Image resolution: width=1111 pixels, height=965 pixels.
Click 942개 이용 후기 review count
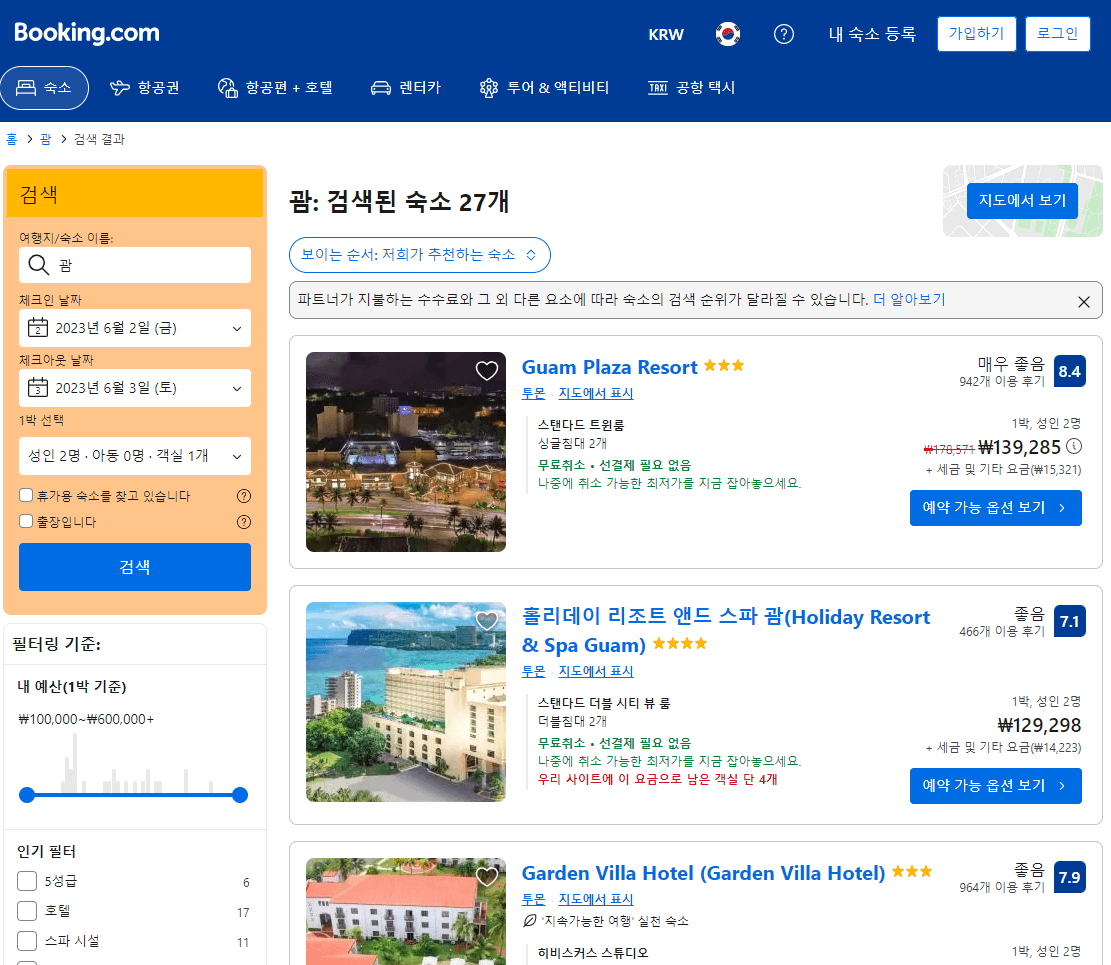pyautogui.click(x=1002, y=381)
